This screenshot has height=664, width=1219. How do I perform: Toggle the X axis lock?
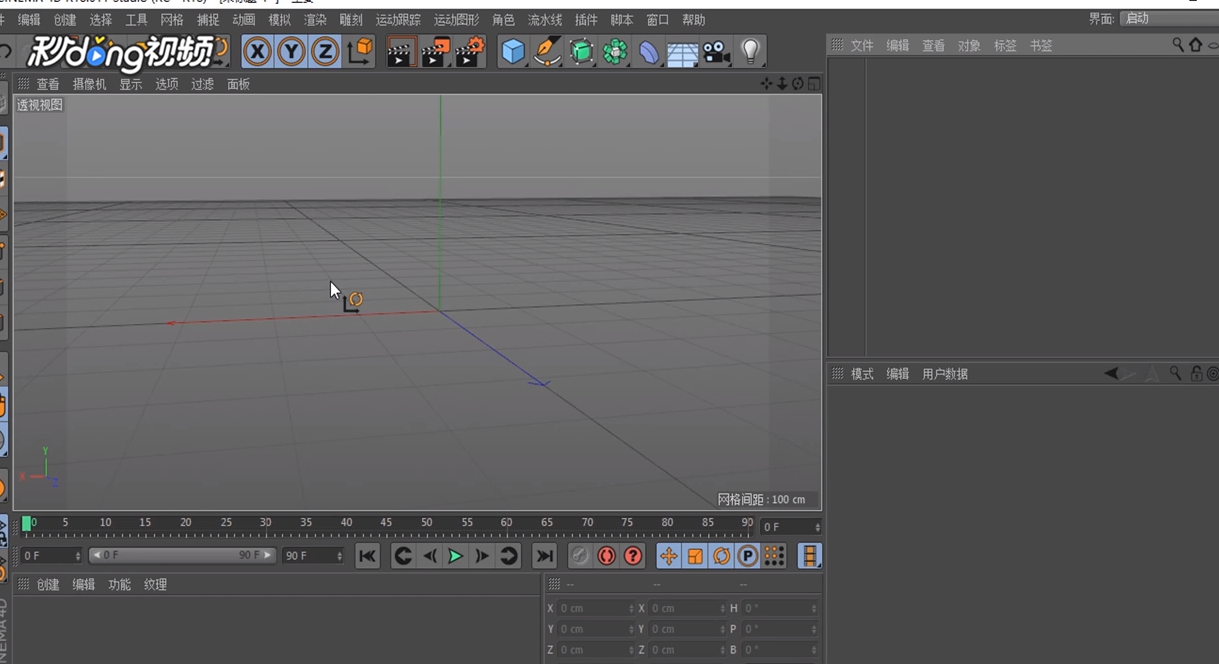click(x=257, y=52)
